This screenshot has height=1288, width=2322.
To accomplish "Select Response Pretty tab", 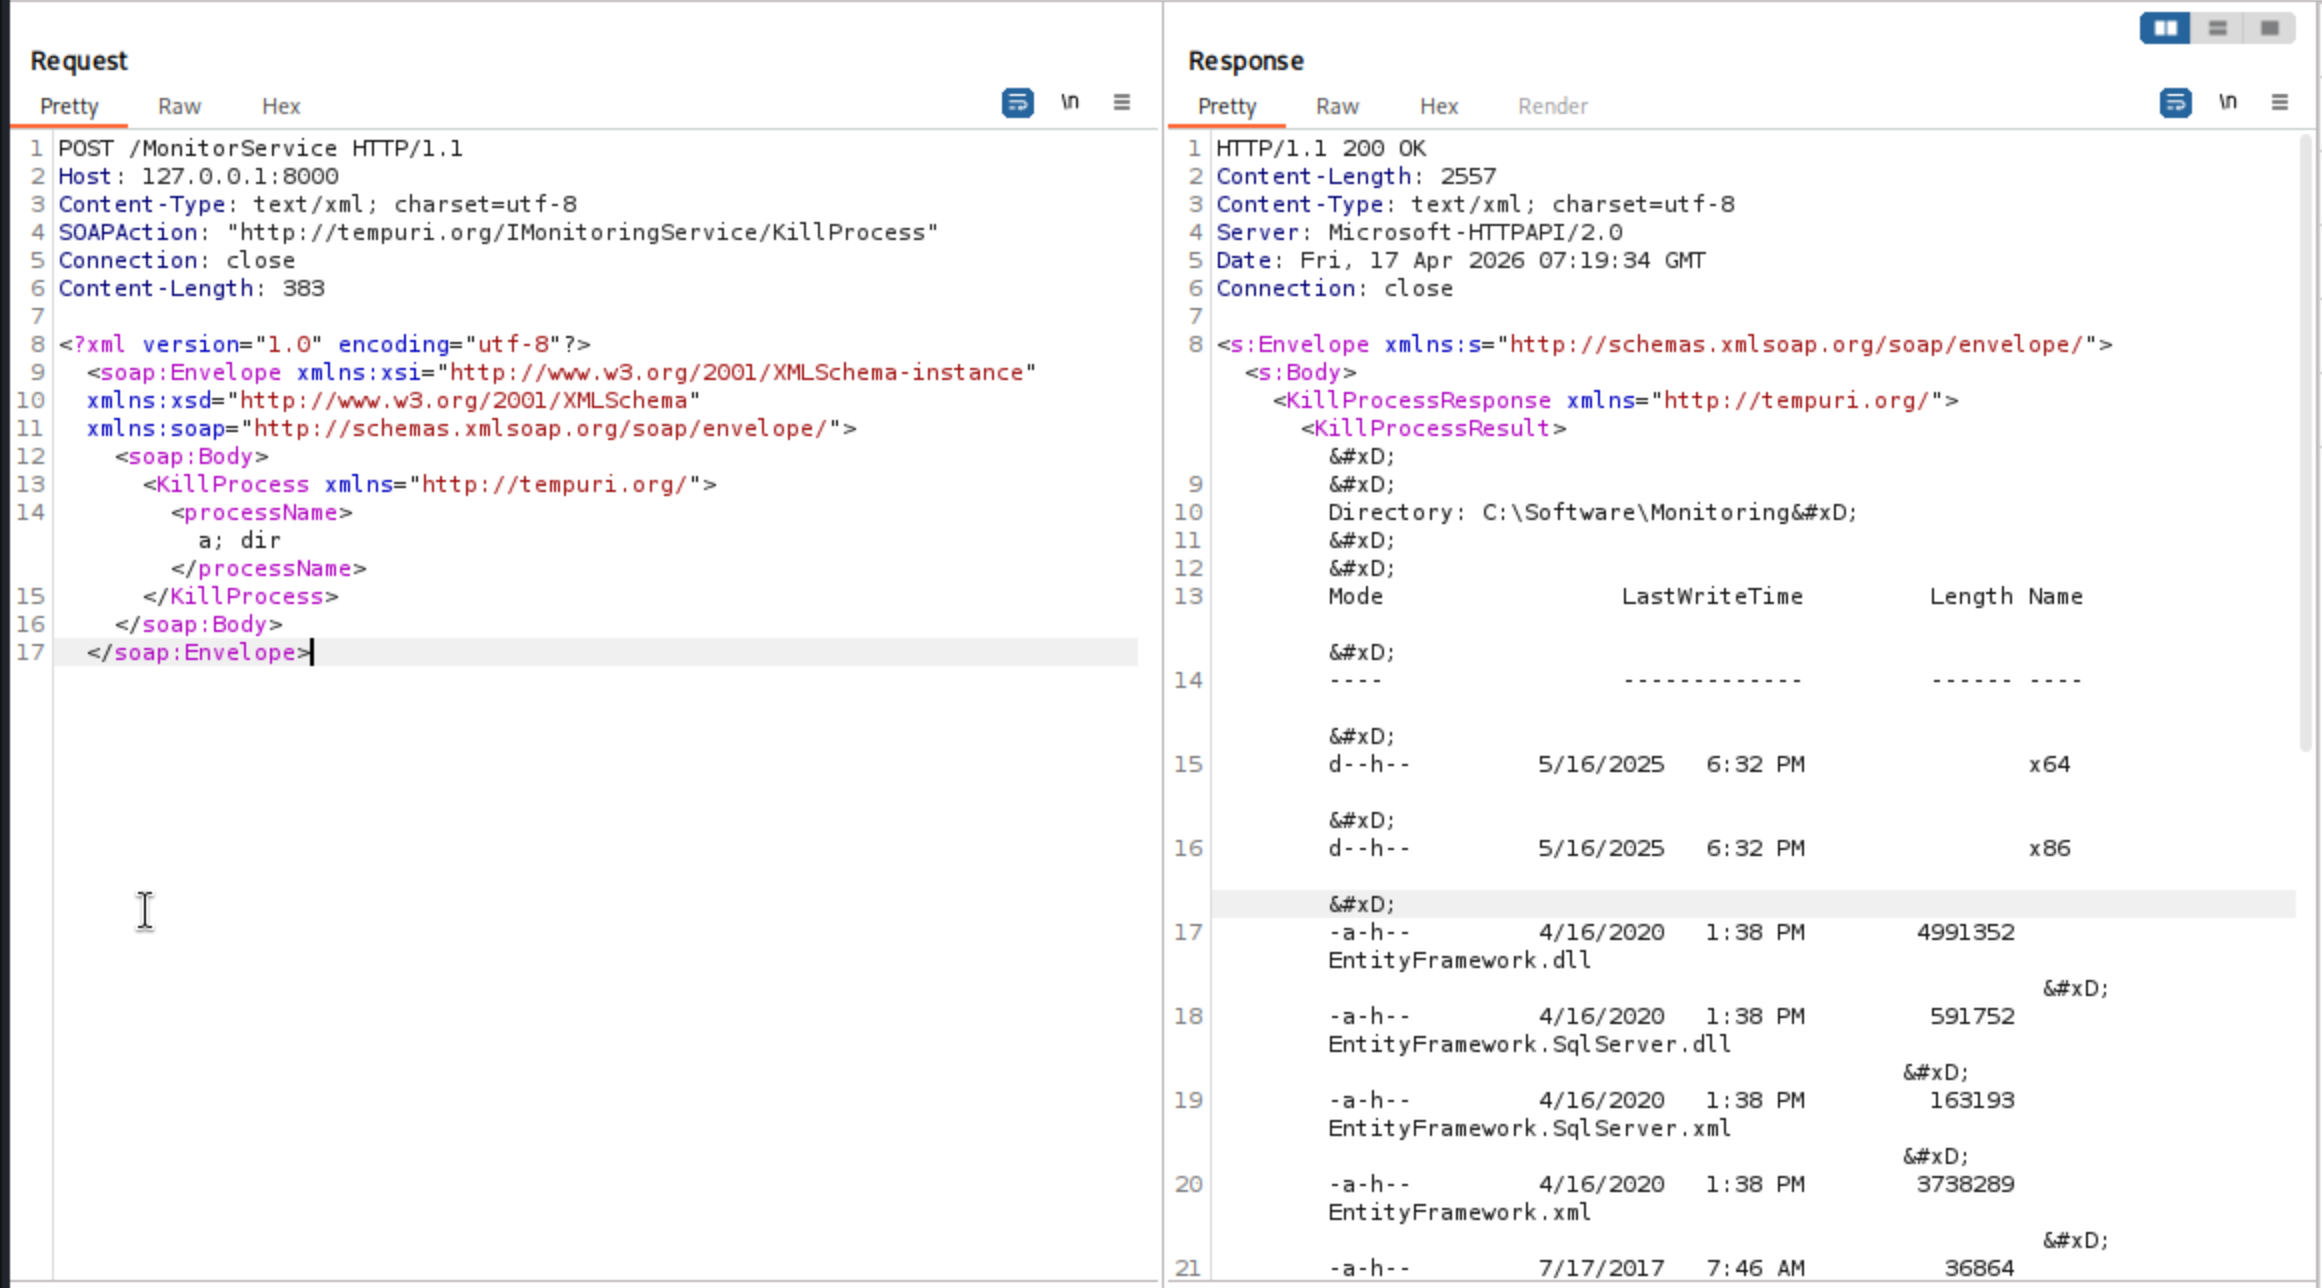I will pyautogui.click(x=1227, y=106).
